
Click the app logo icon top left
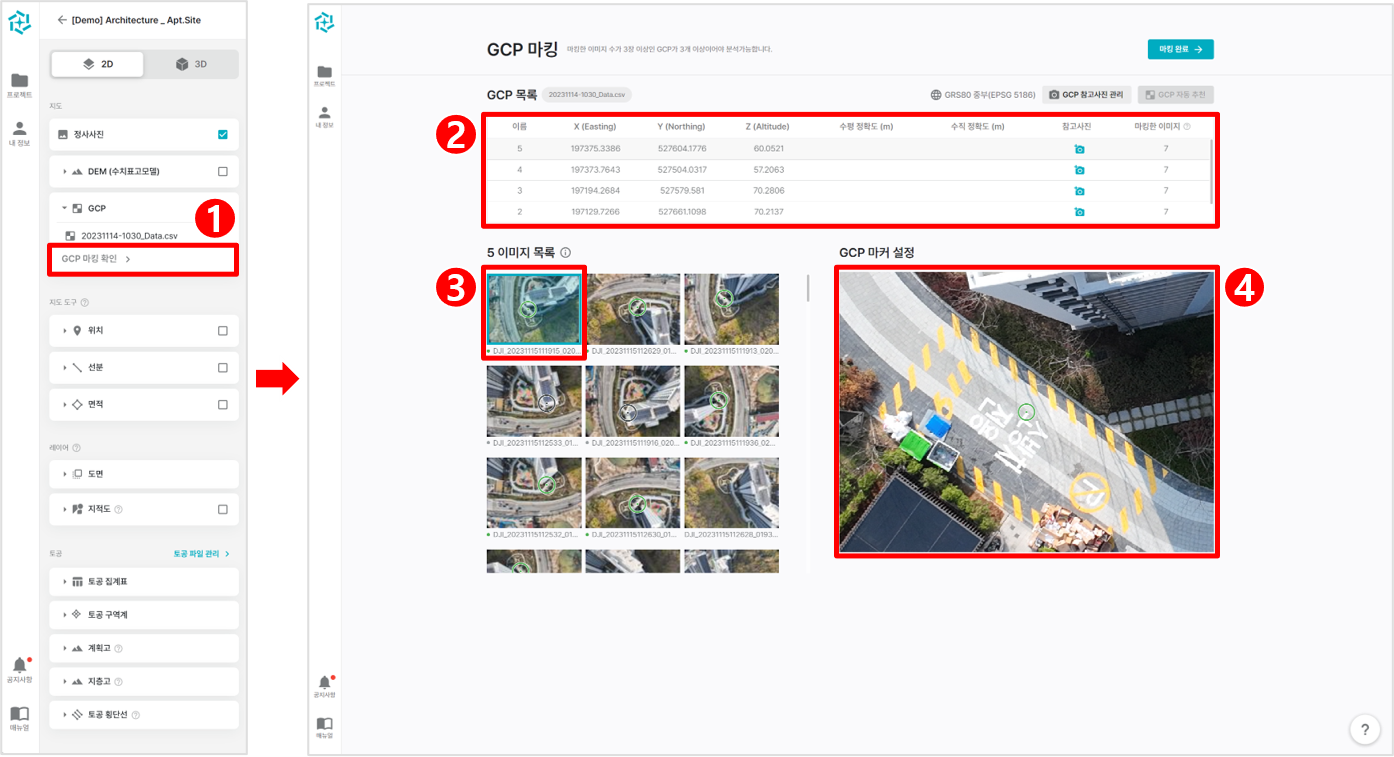pos(20,22)
